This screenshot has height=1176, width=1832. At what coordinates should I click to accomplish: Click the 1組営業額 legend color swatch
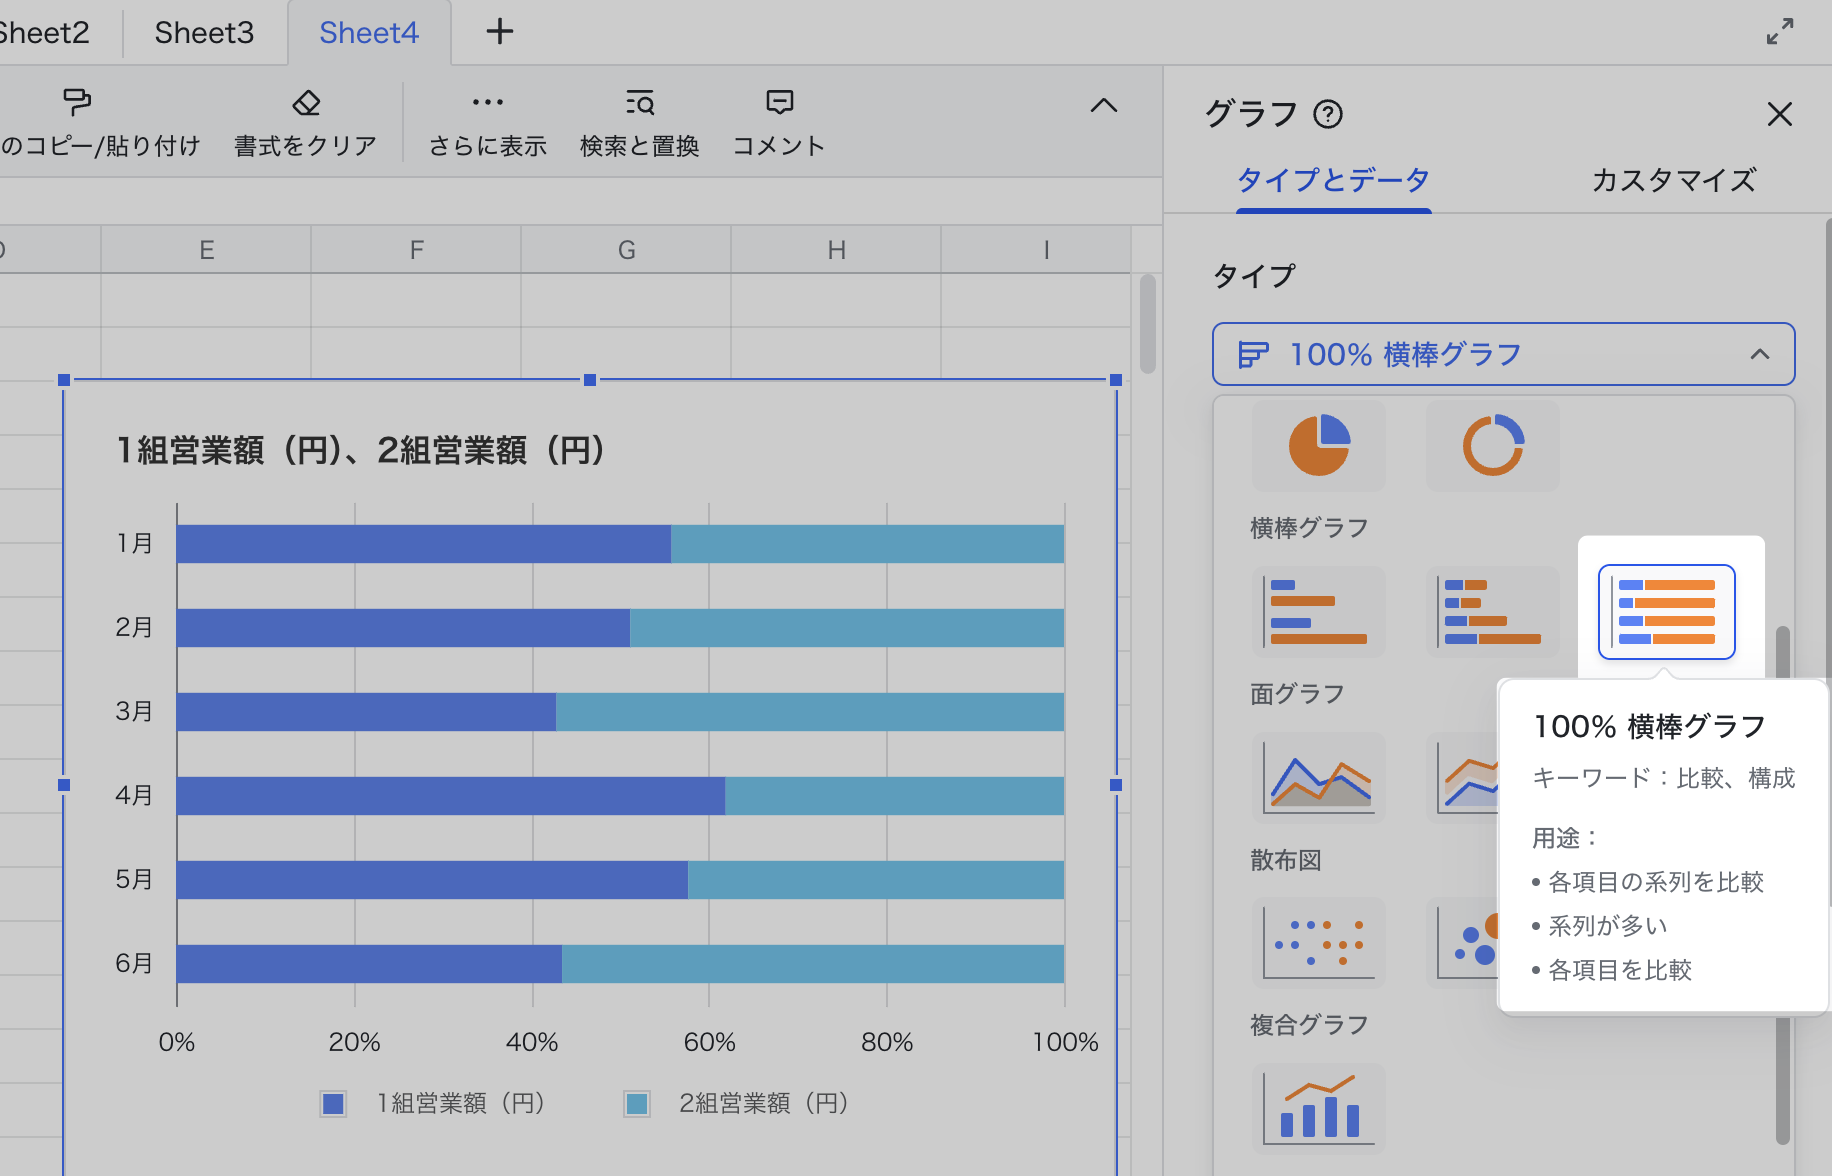[x=333, y=1104]
